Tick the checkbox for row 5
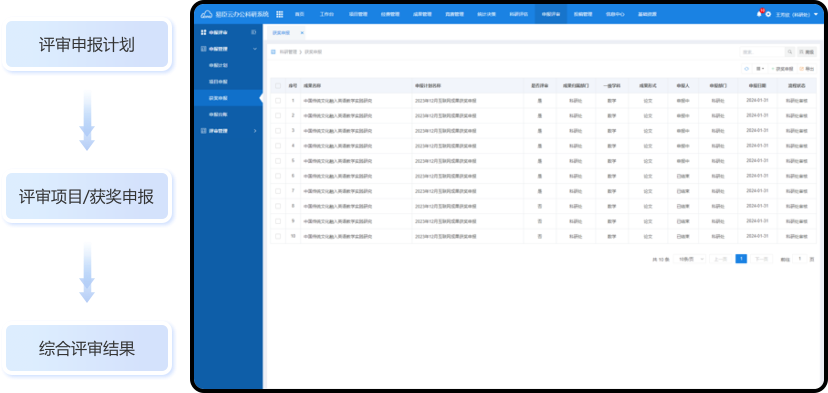Viewport: 828px width, 393px height. [278, 161]
